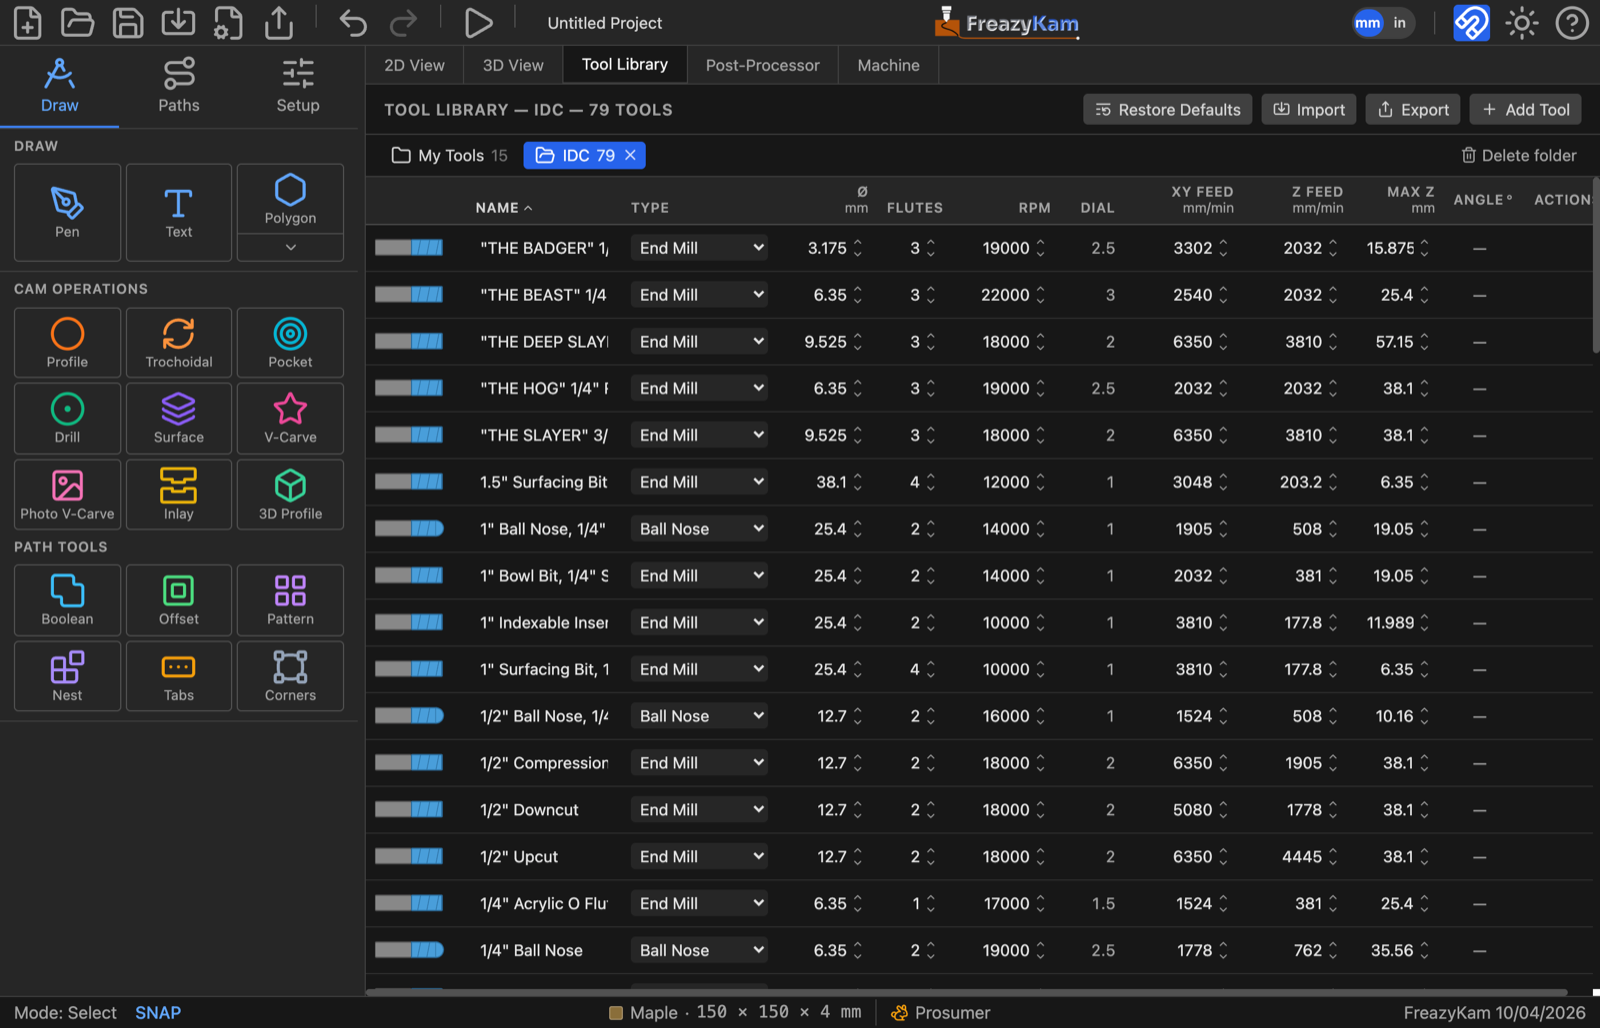Click the Export tools button

[1413, 110]
